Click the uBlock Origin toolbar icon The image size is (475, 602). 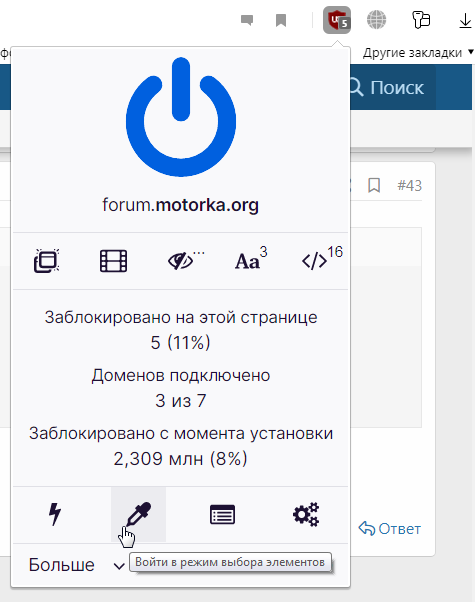(x=337, y=20)
